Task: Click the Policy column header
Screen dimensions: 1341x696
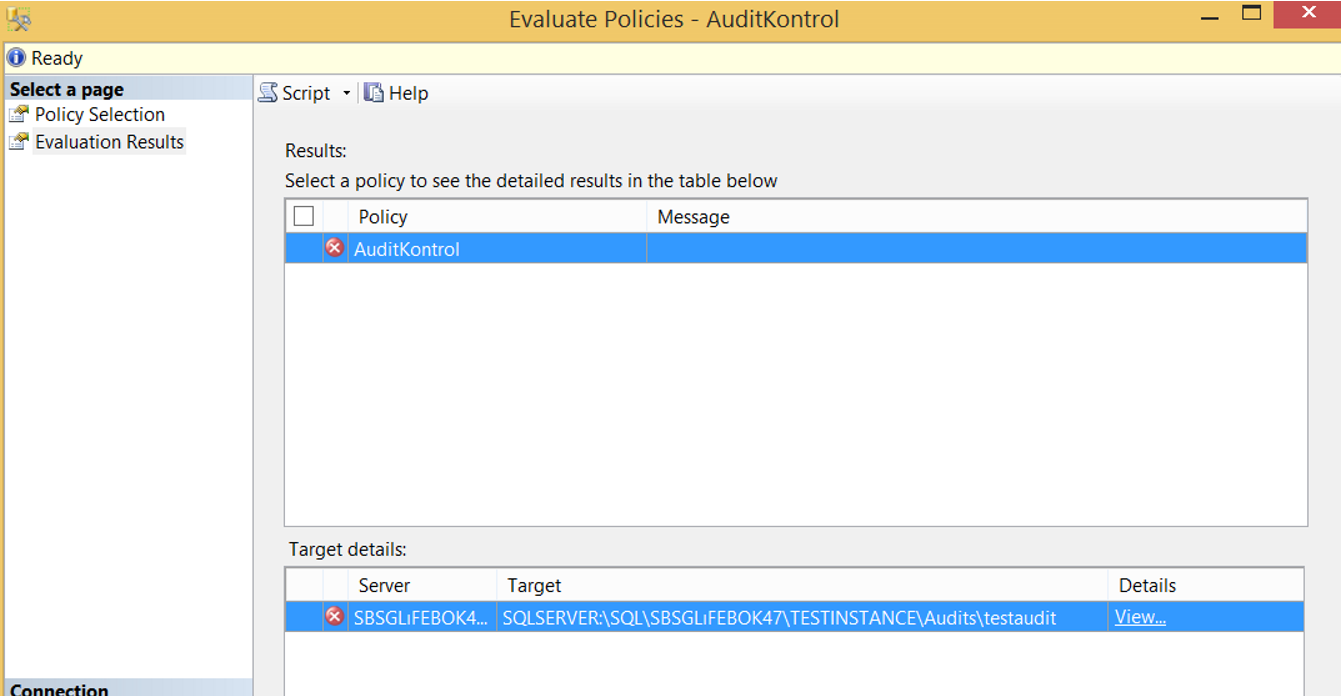Action: pyautogui.click(x=498, y=217)
